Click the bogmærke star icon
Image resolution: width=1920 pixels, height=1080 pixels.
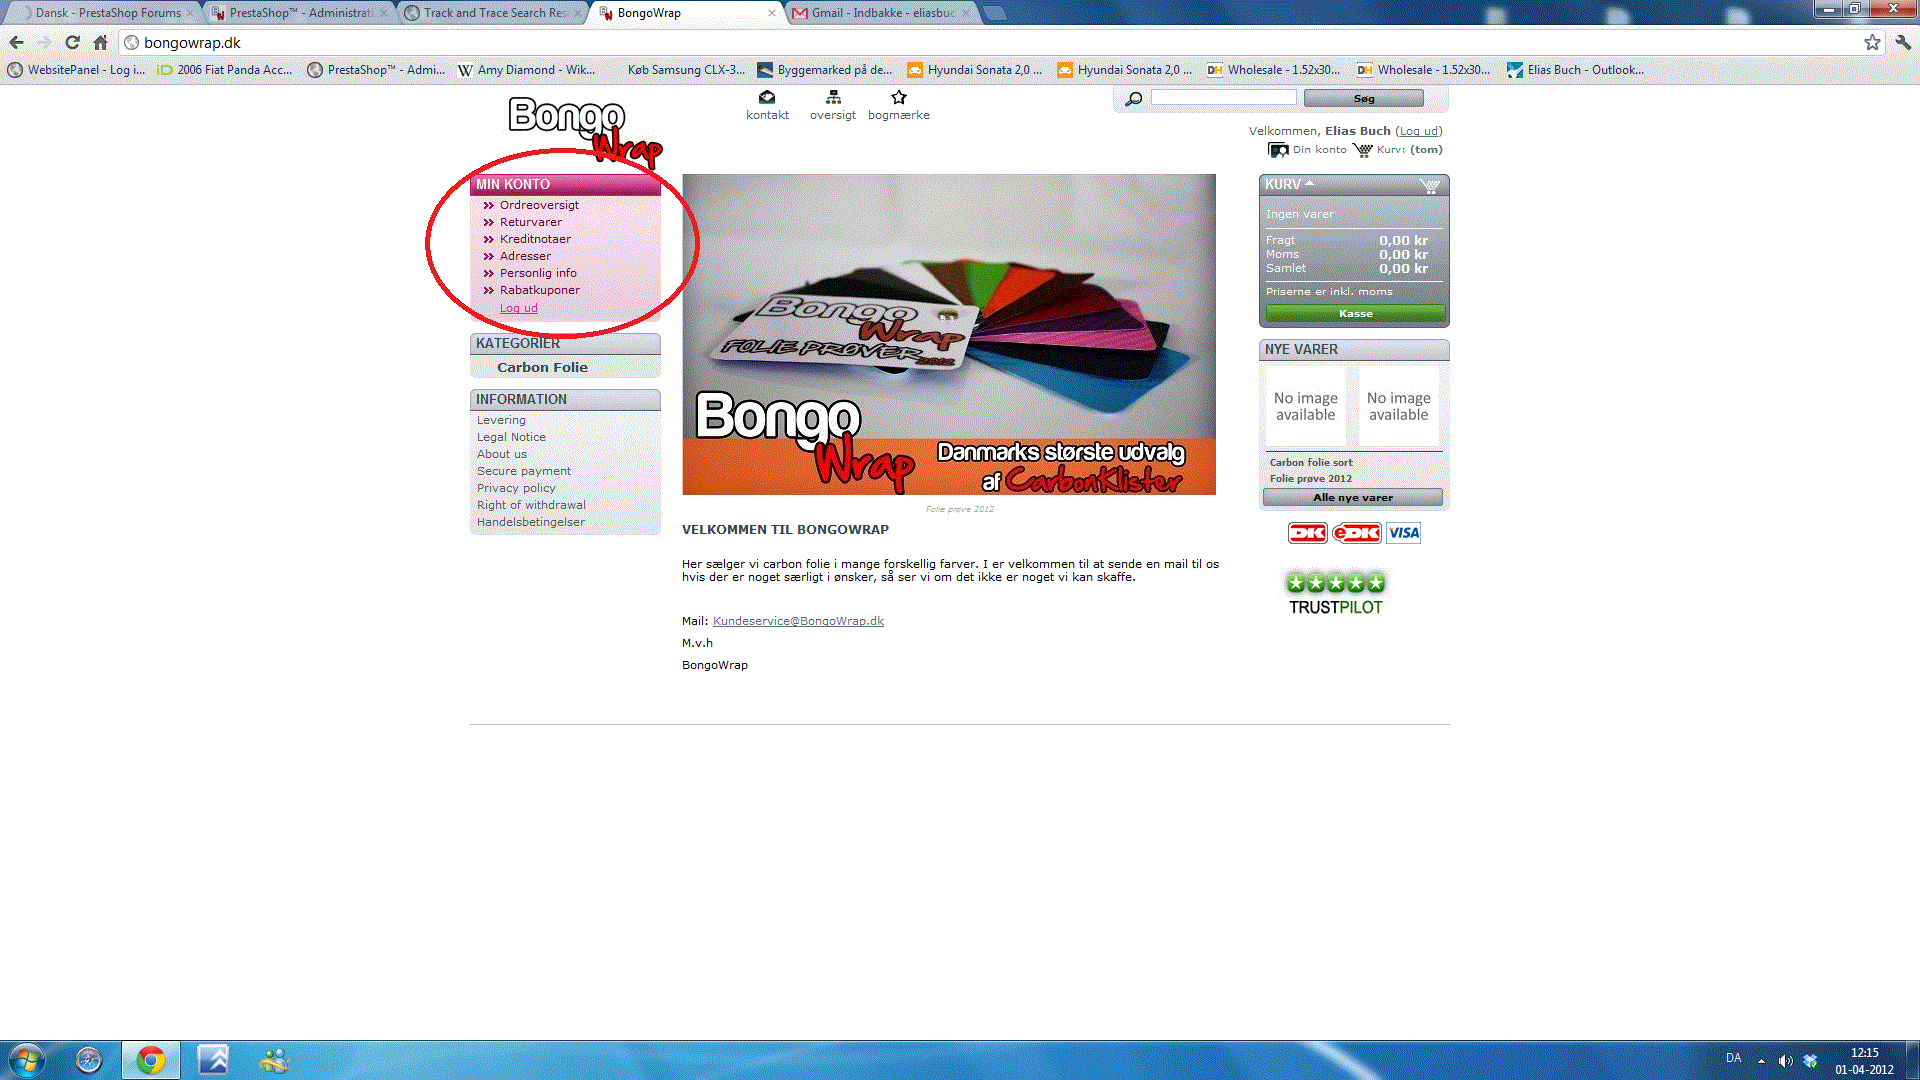[x=899, y=97]
